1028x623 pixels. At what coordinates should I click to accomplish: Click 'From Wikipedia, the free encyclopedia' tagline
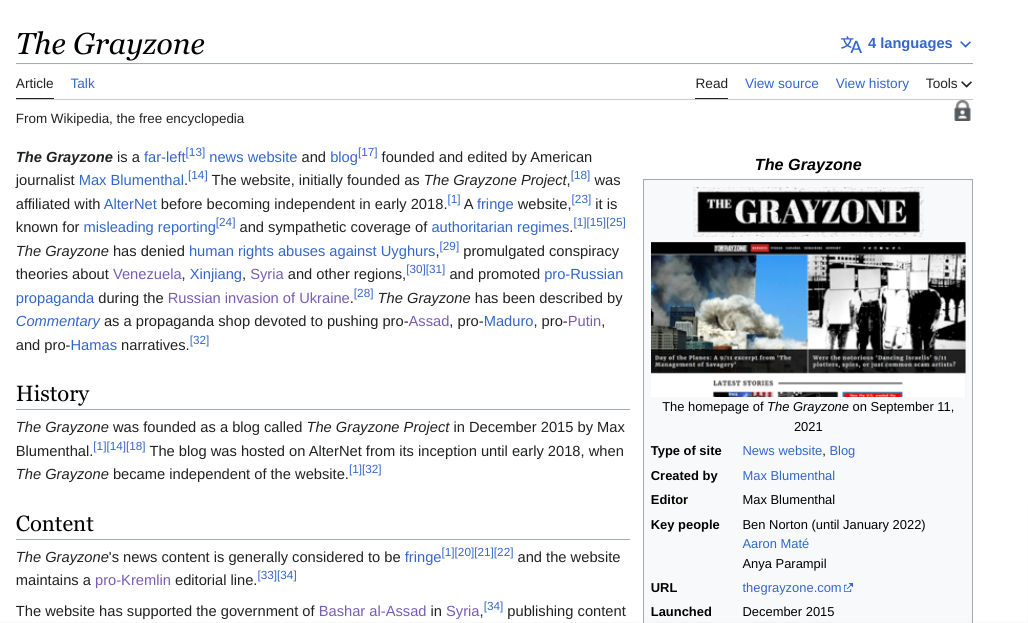[130, 119]
